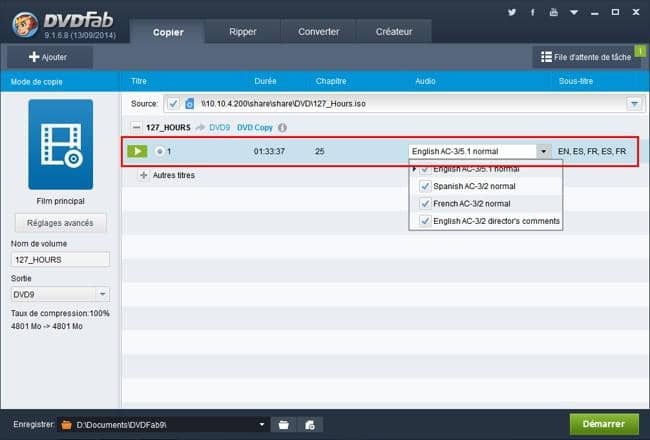Viewport: 650px width, 440px height.
Task: Click the Taux de compression:100% text
Action: (60, 313)
